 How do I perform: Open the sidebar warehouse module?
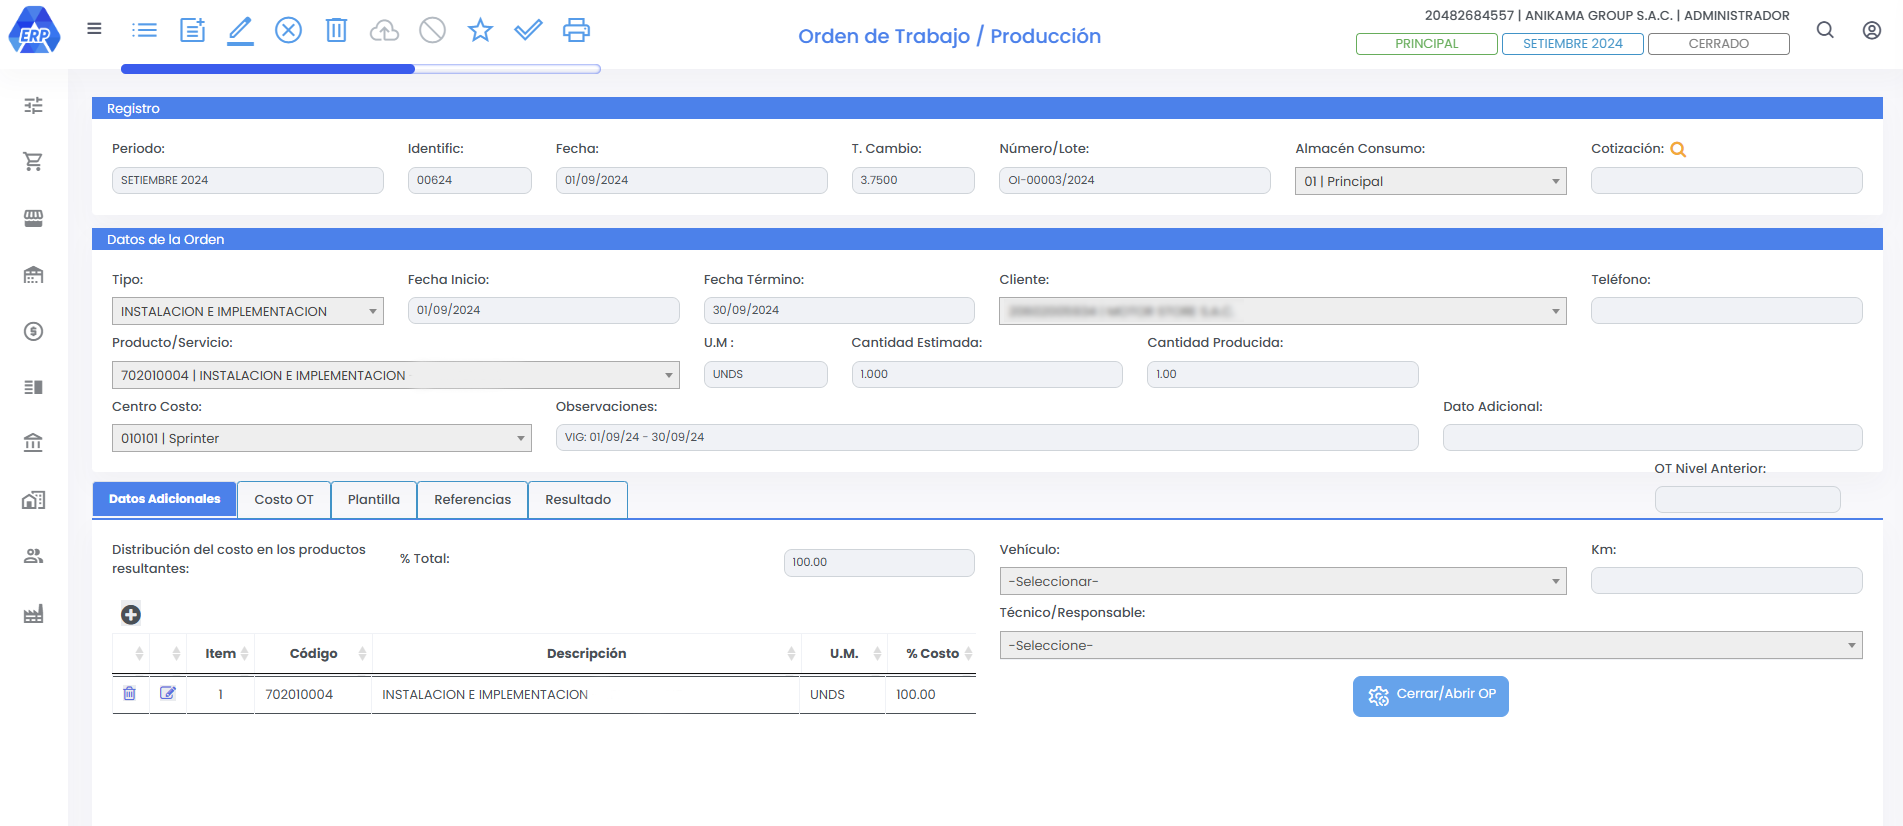pyautogui.click(x=33, y=274)
